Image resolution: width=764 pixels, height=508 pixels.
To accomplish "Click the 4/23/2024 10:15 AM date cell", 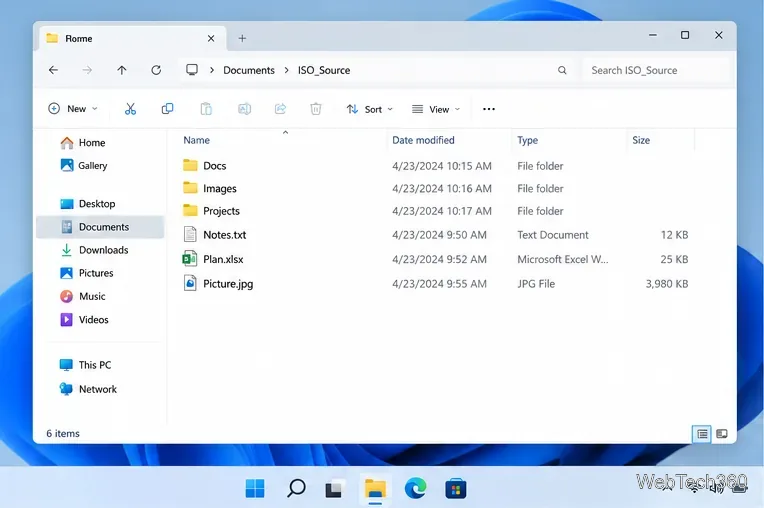I will click(442, 166).
